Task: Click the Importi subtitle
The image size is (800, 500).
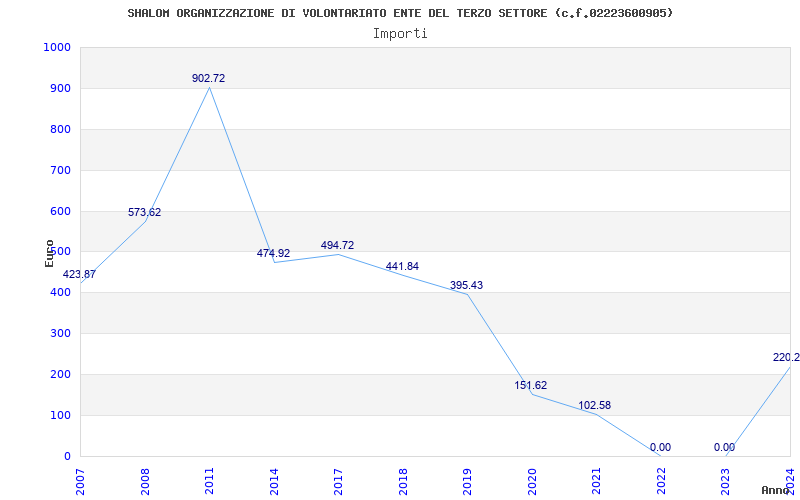Action: (400, 34)
